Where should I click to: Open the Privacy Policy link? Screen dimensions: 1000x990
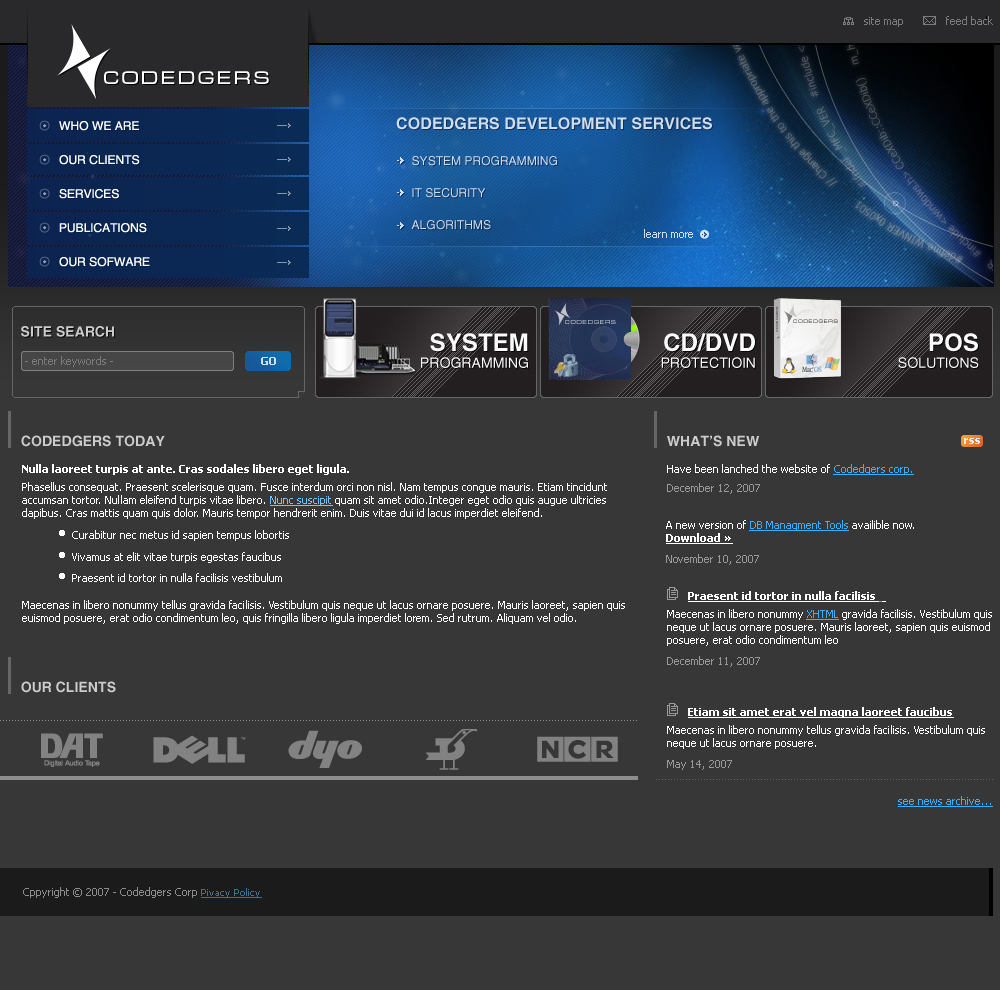coord(230,892)
